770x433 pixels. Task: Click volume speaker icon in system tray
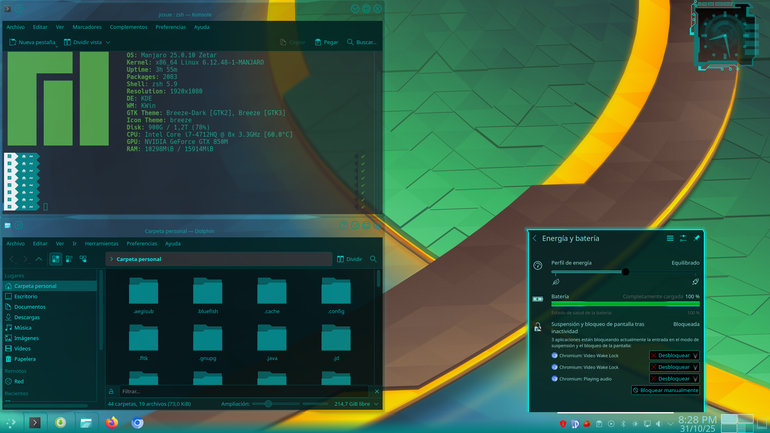tap(659, 424)
